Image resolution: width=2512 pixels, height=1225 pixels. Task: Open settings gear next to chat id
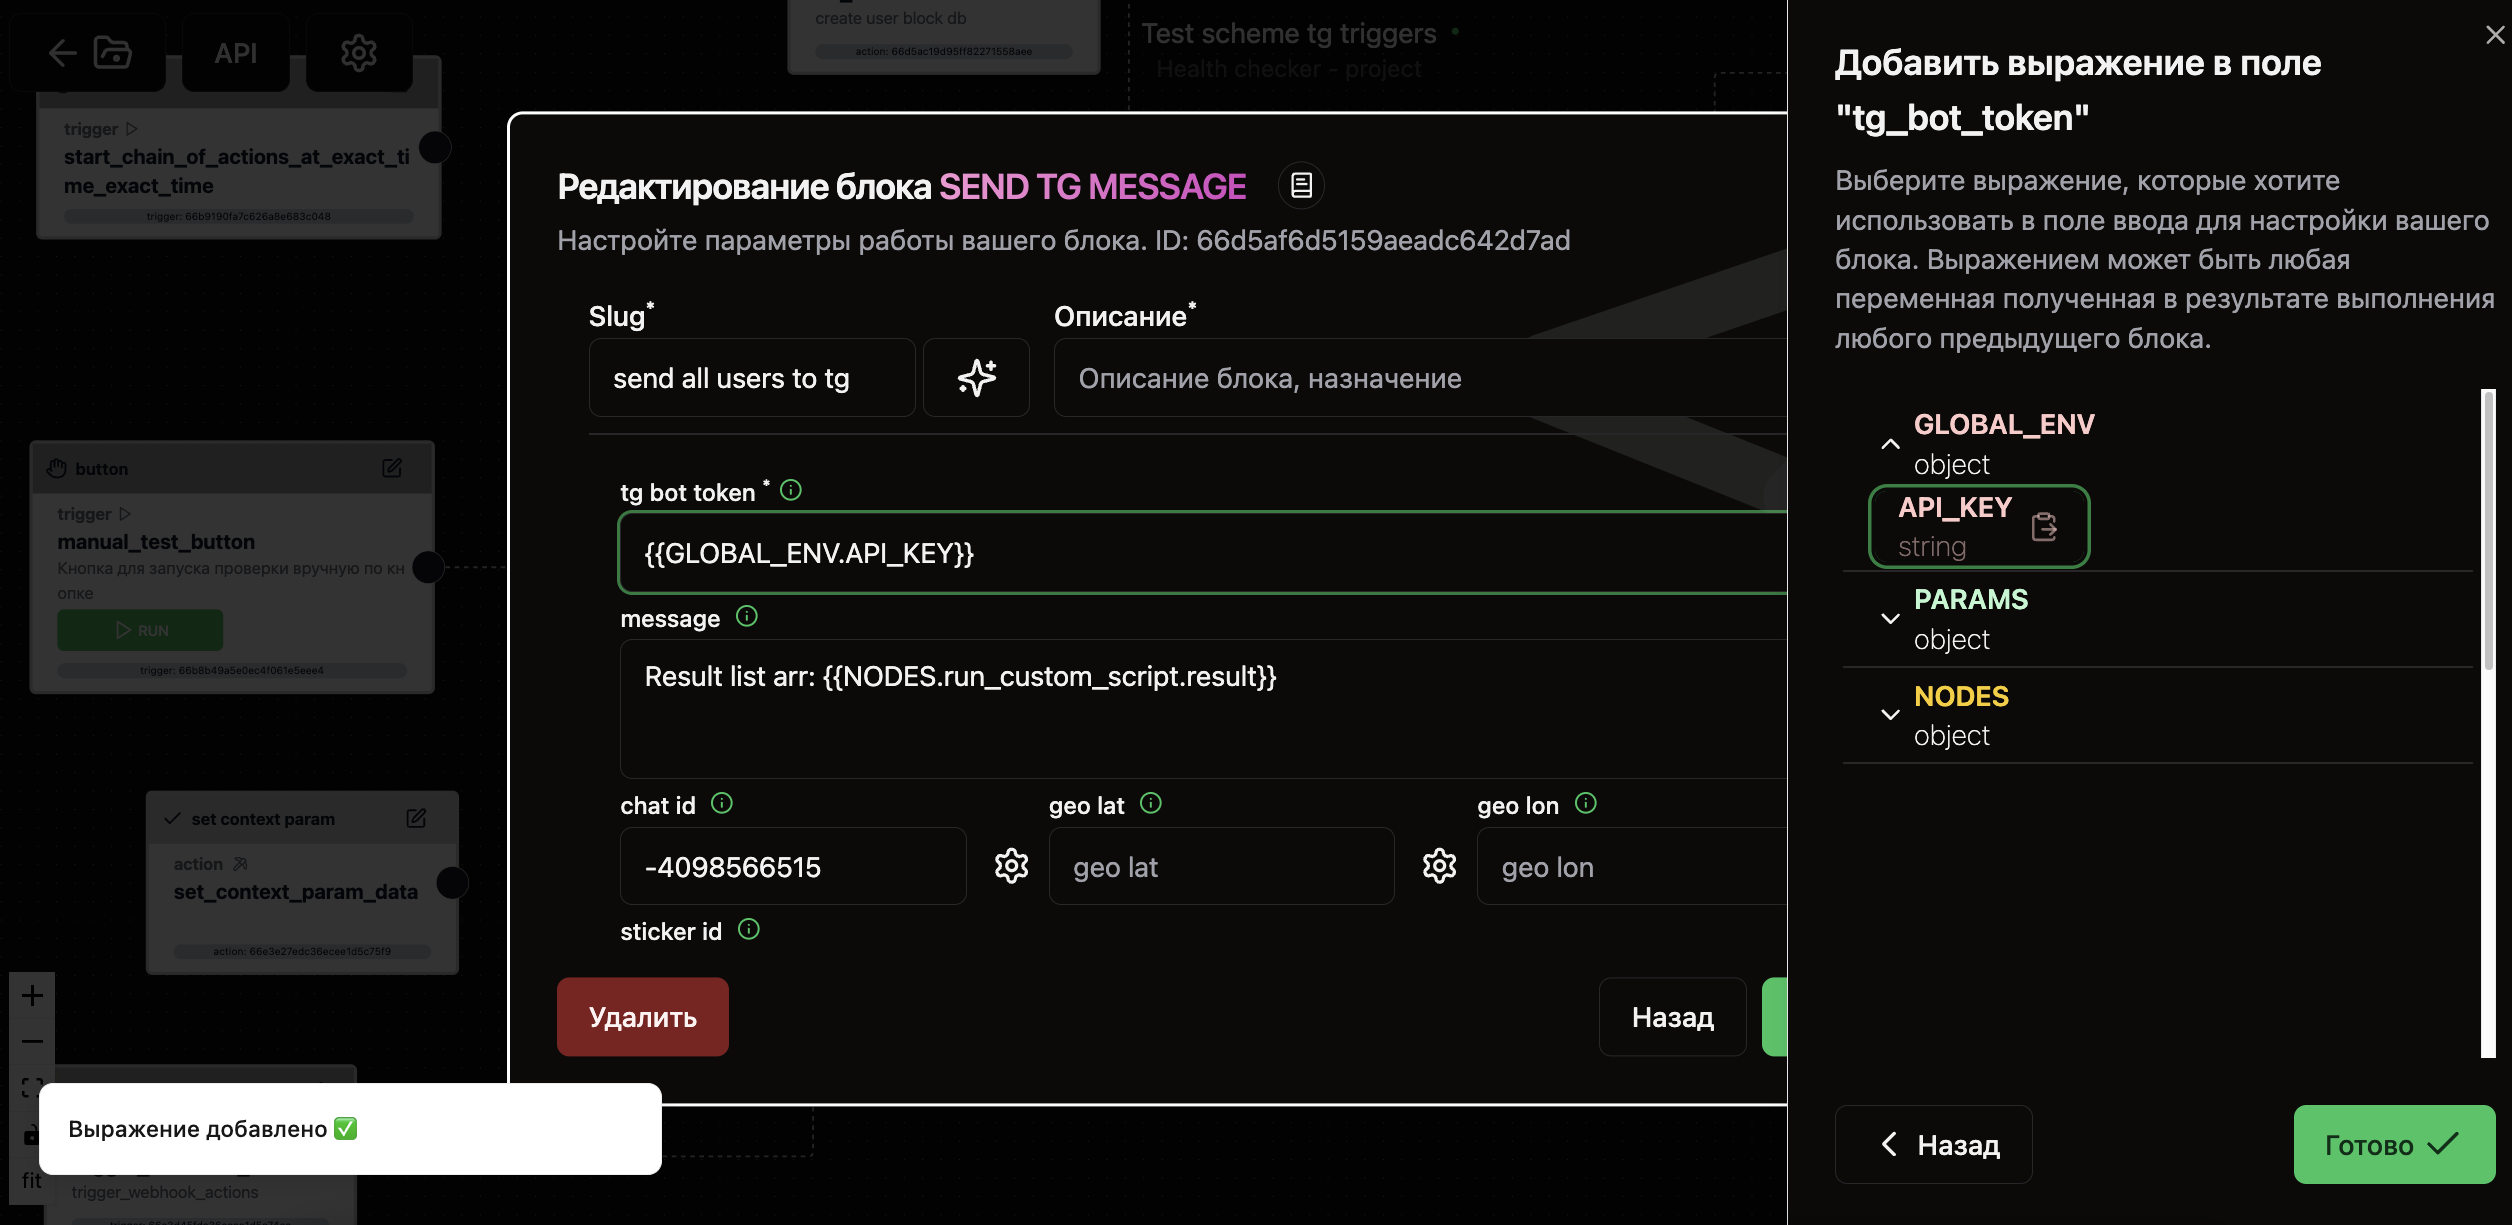1011,866
